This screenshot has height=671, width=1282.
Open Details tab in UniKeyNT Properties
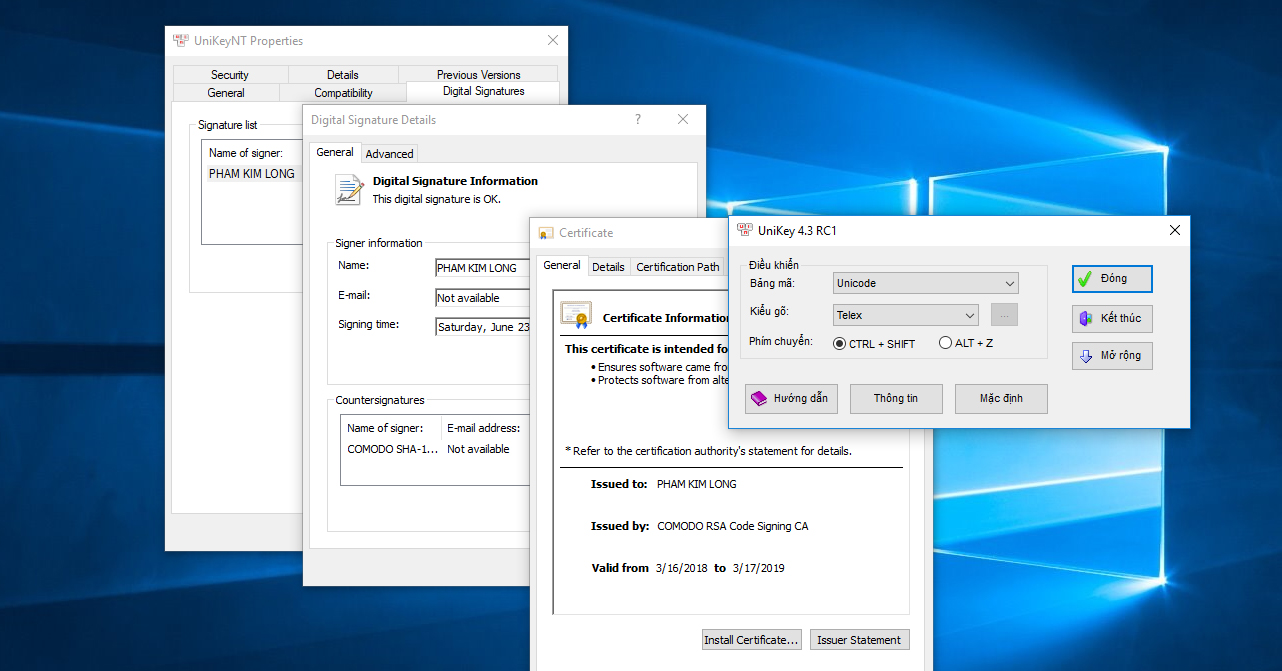click(x=343, y=75)
